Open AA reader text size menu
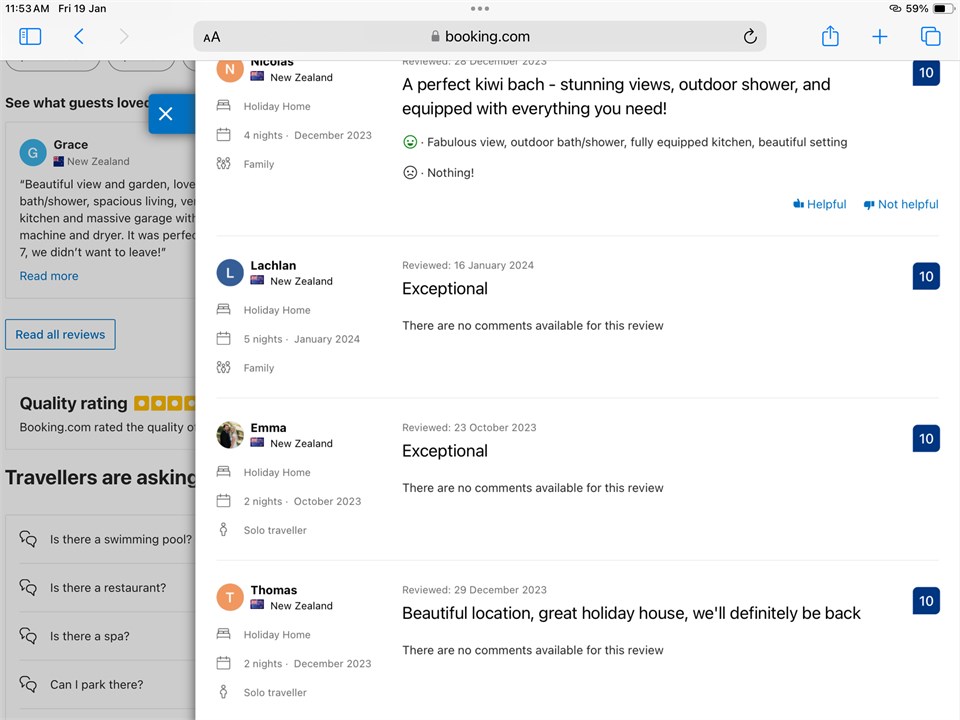This screenshot has height=720, width=960. 212,37
